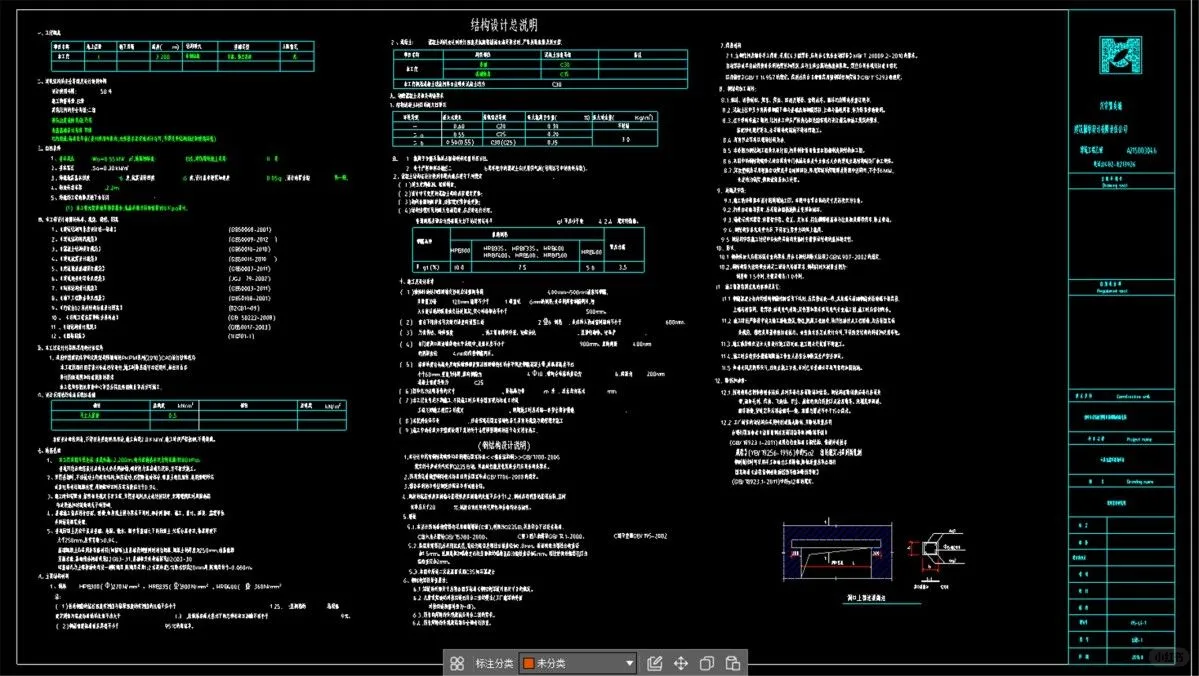Click the heading (钢结构设计说明)
1199x676 pixels.
(504, 445)
